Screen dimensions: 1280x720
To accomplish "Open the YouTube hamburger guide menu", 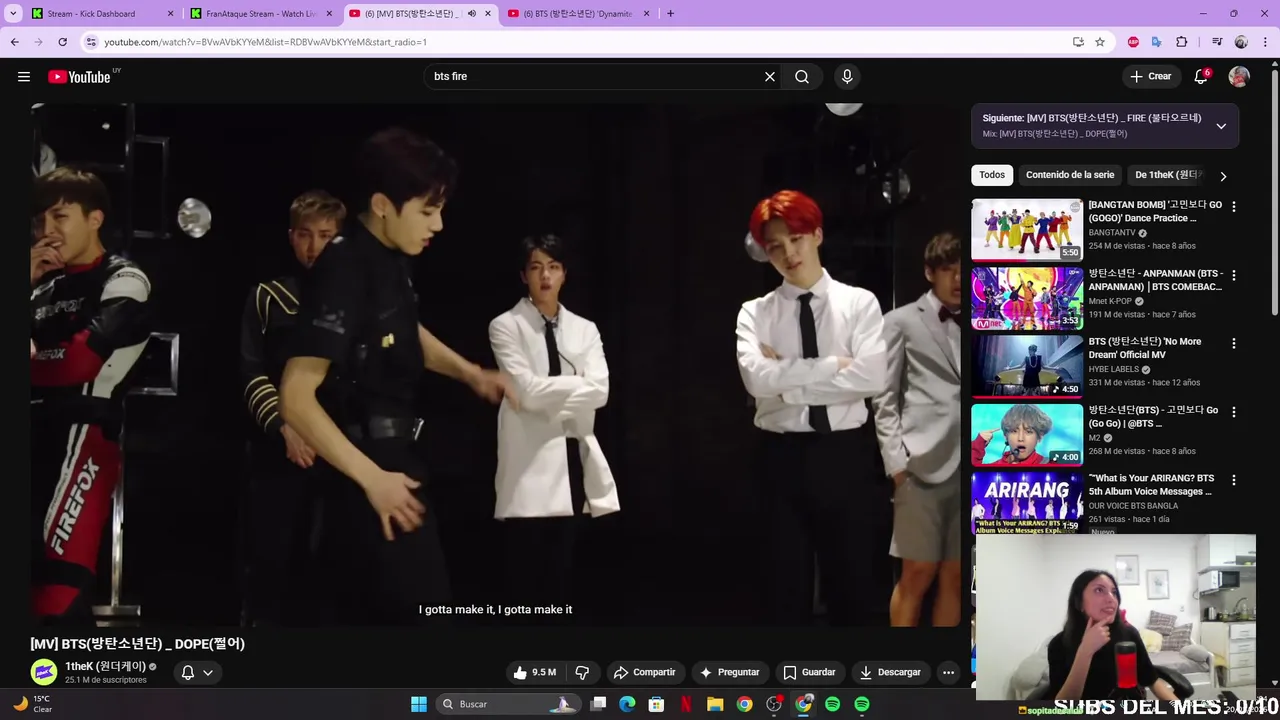I will click(x=24, y=77).
